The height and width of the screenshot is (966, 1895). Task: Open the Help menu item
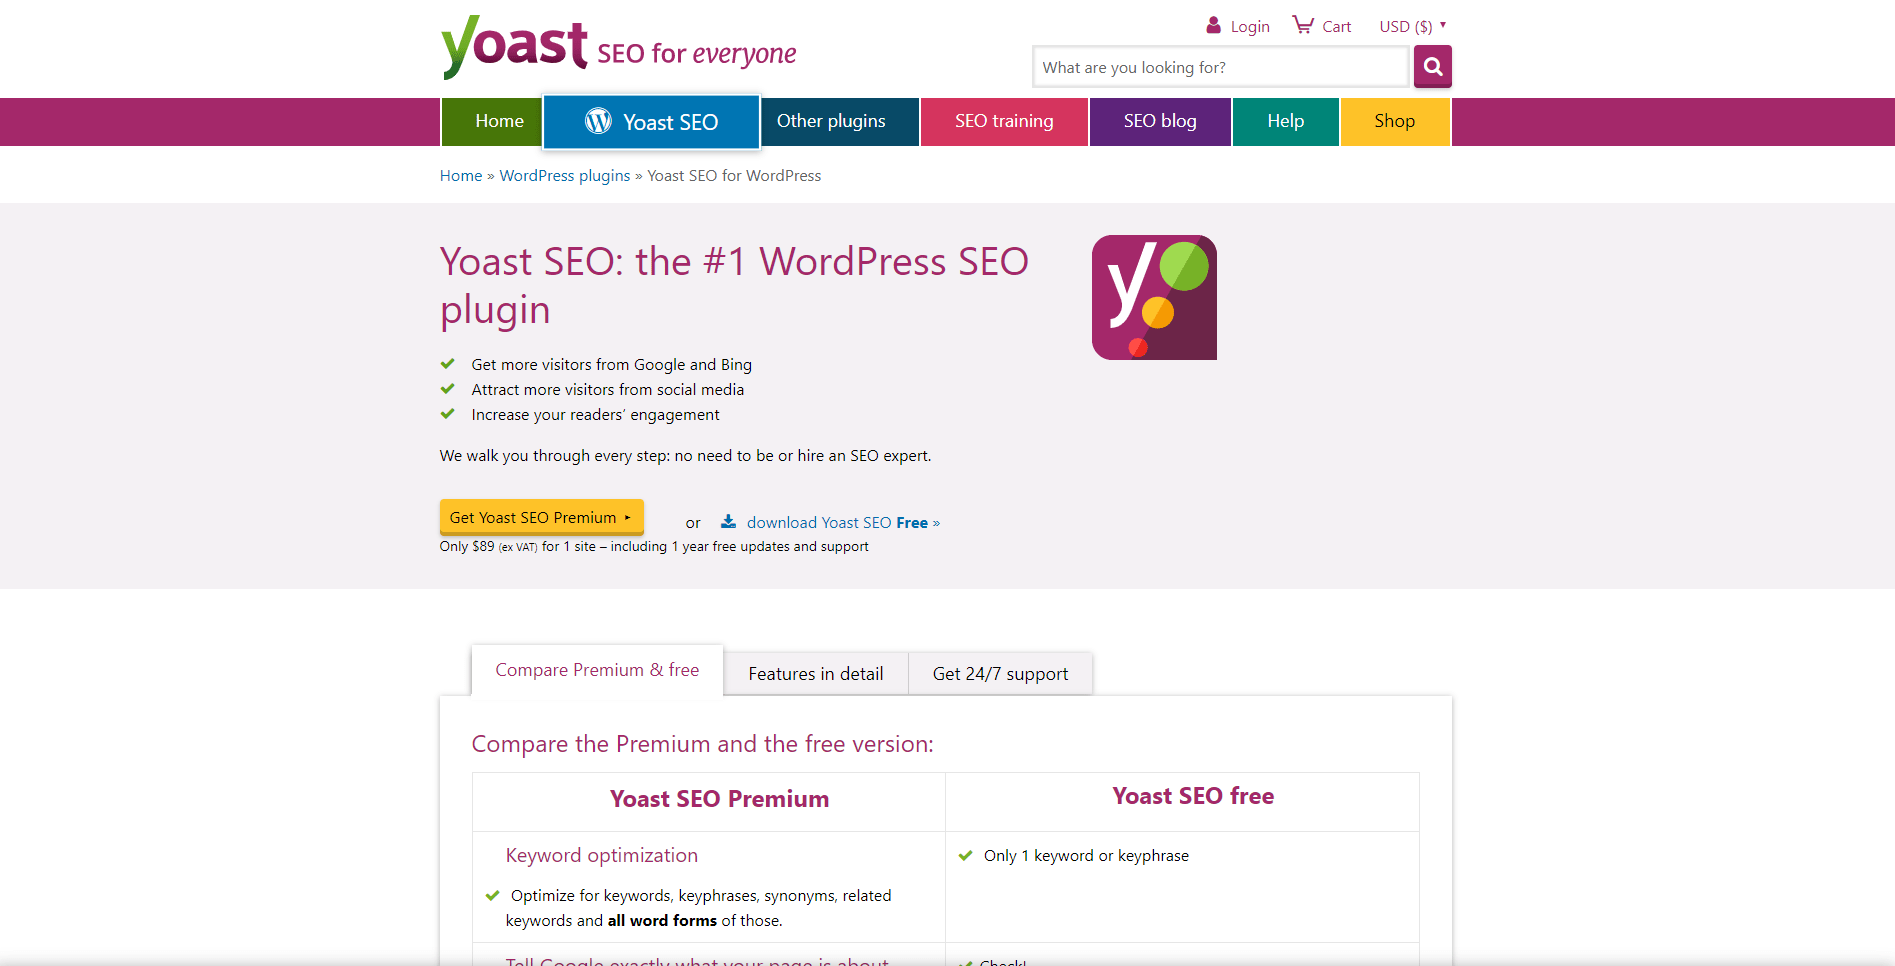click(x=1286, y=122)
